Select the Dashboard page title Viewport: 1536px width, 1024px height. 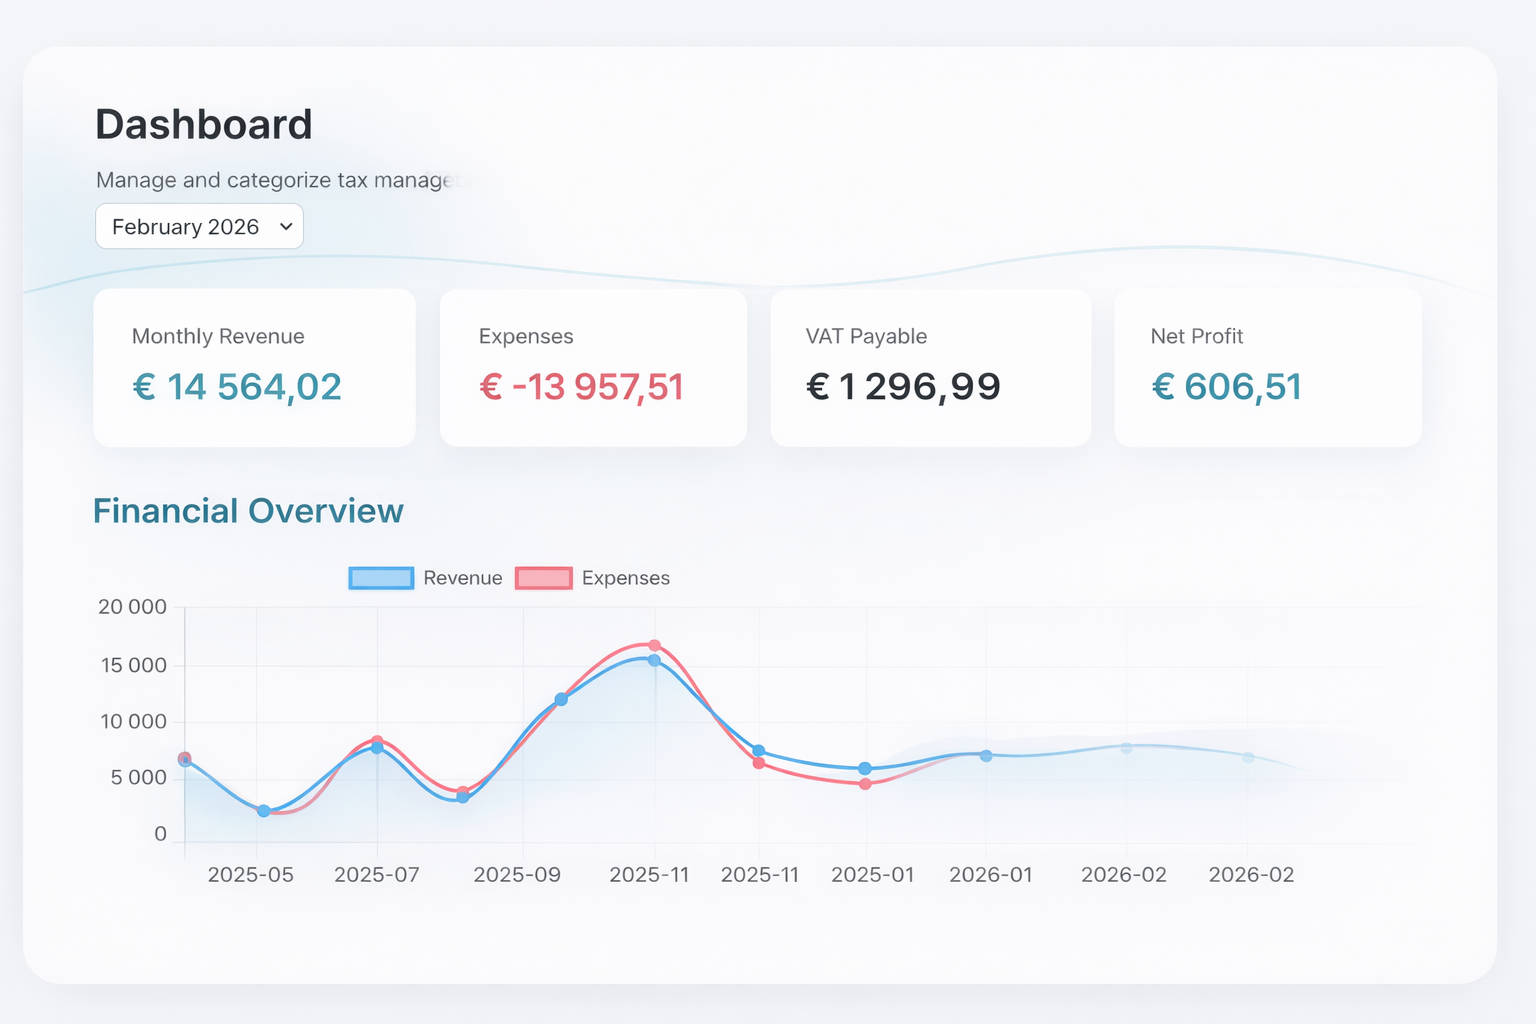pyautogui.click(x=203, y=124)
